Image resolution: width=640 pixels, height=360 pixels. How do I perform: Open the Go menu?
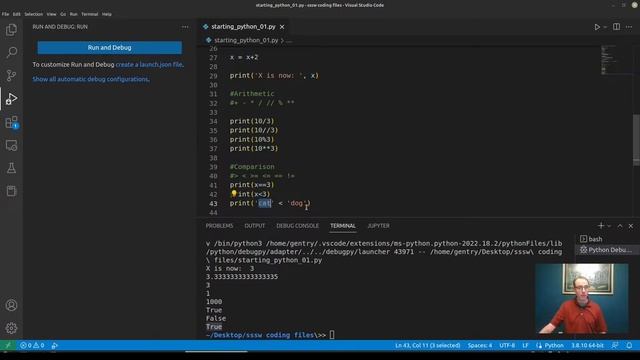[63, 14]
